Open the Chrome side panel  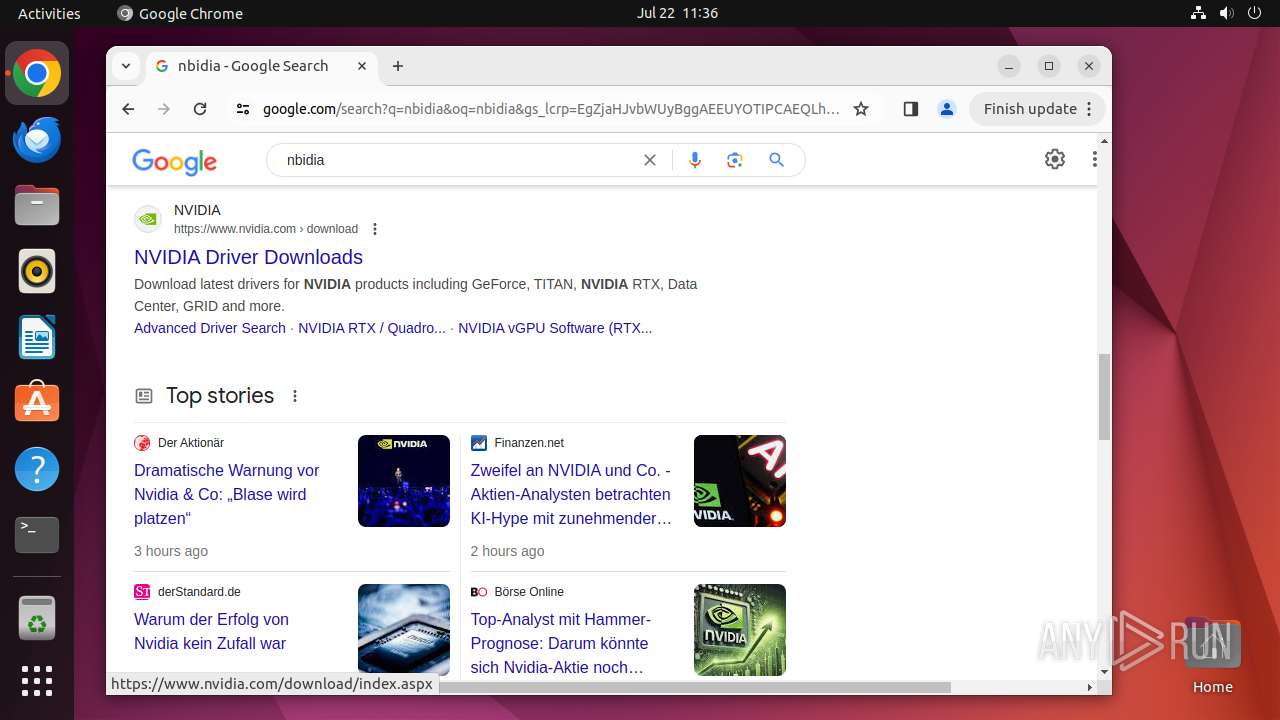910,109
